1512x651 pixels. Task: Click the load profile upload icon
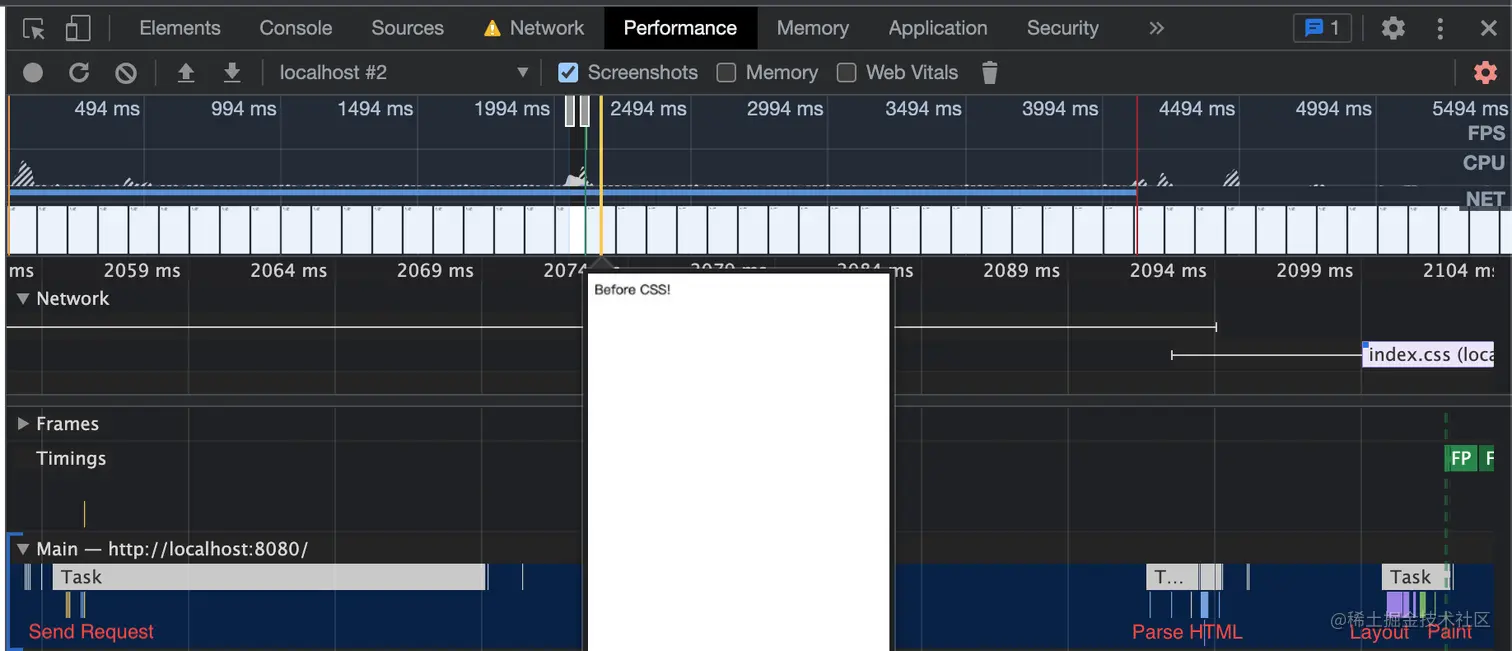[x=186, y=72]
